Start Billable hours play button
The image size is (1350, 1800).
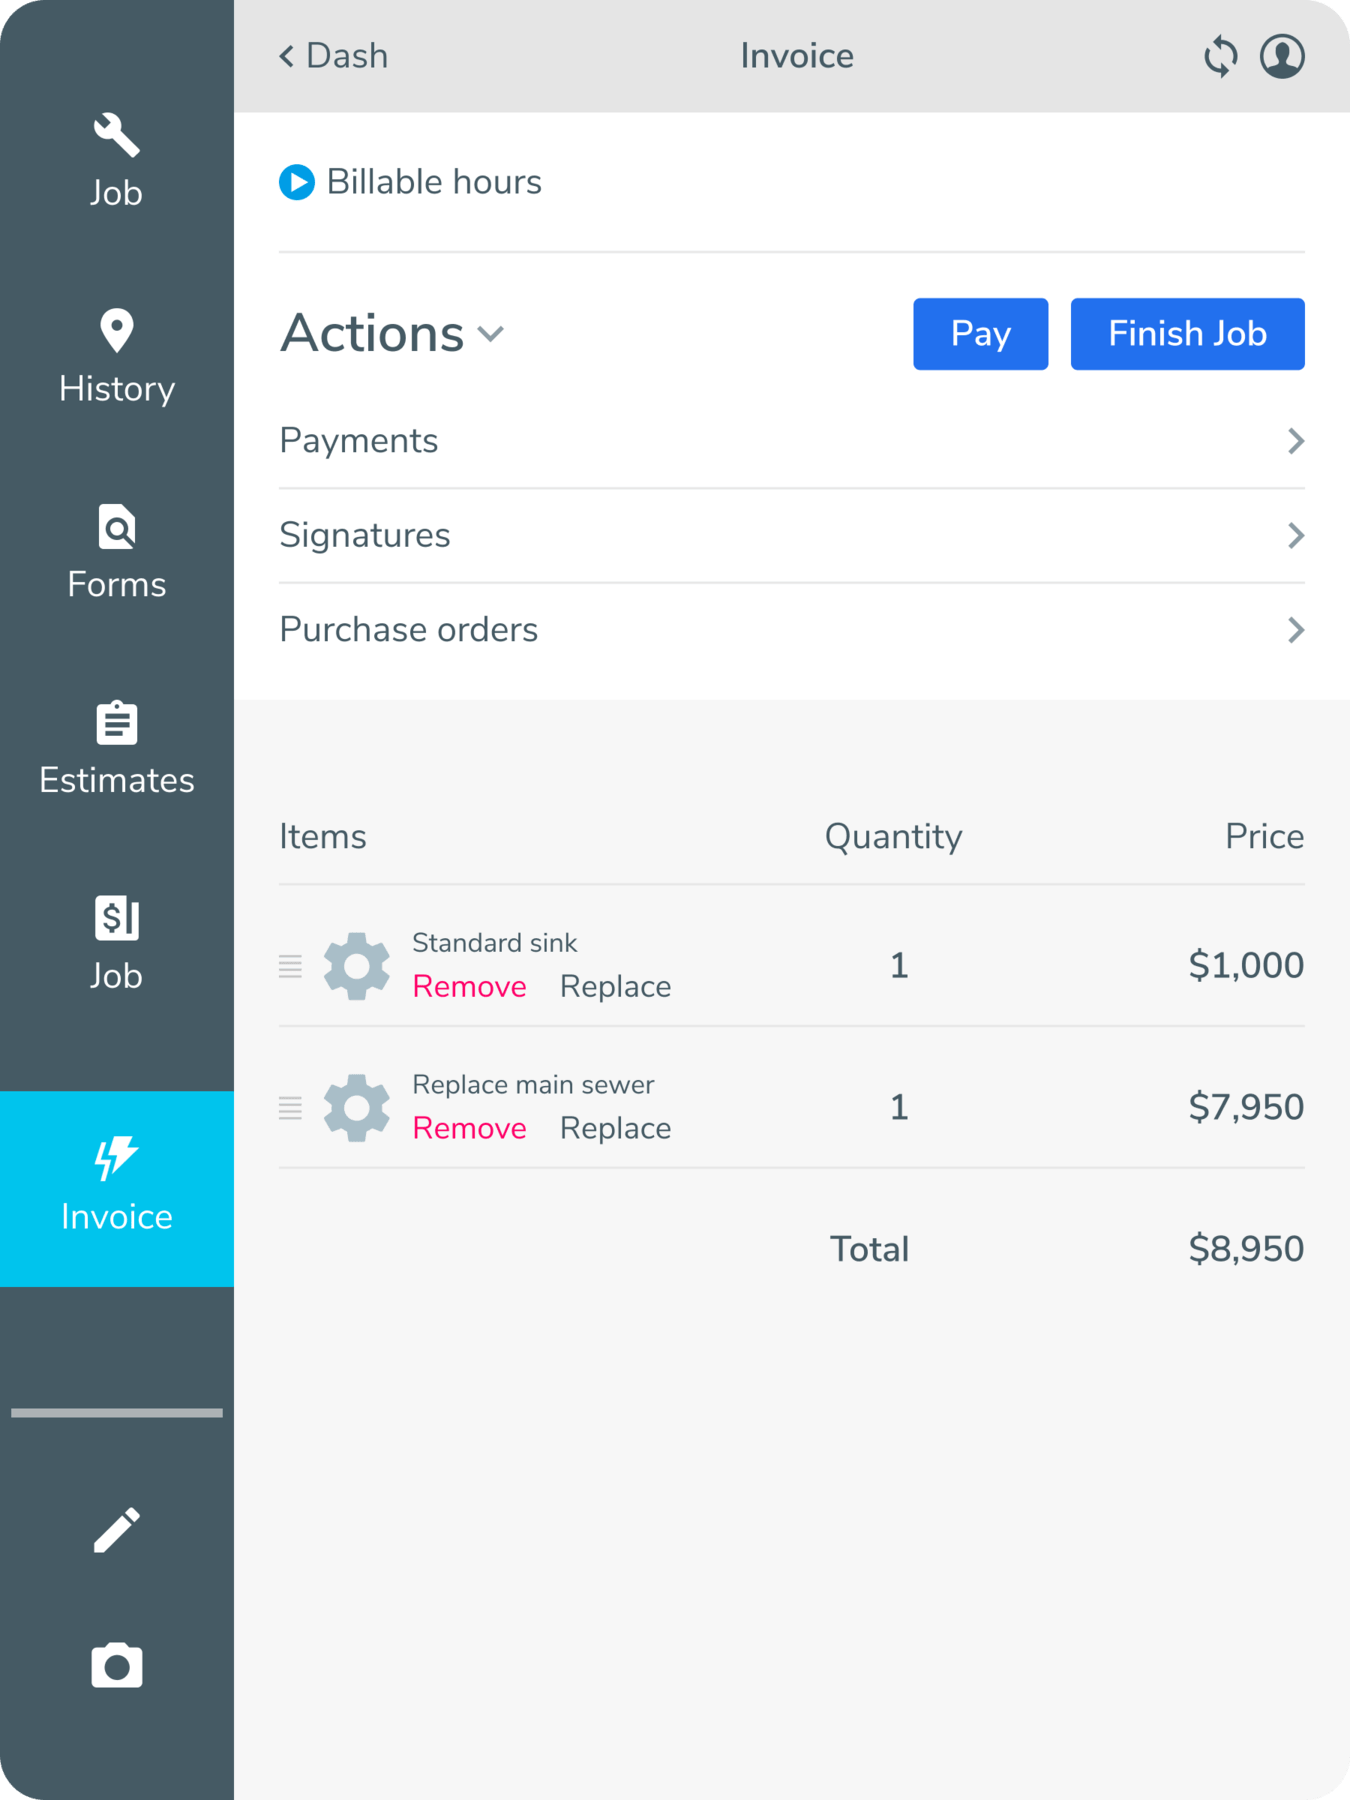(x=297, y=182)
